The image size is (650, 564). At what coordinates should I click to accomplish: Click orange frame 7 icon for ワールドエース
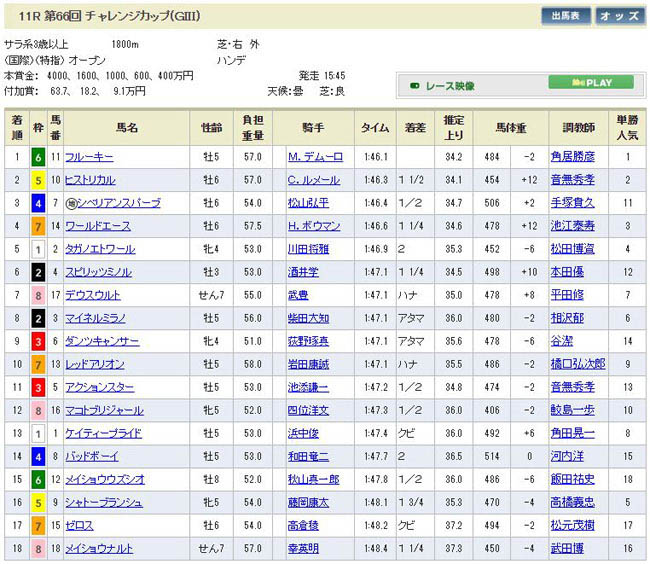38,226
